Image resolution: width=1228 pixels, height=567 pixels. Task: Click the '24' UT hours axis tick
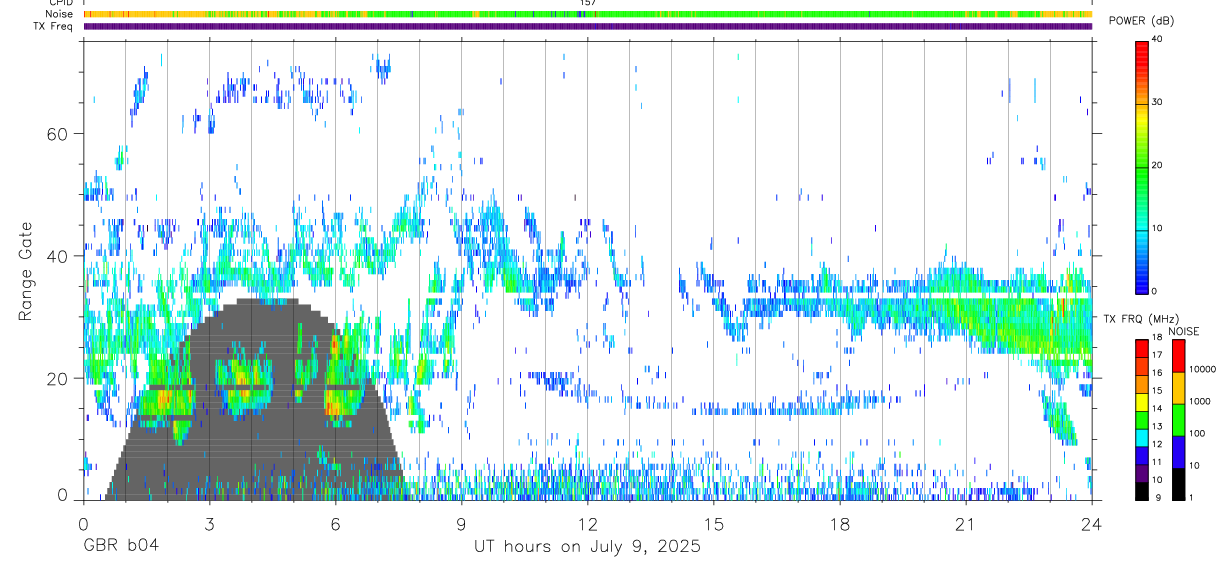tap(1092, 523)
